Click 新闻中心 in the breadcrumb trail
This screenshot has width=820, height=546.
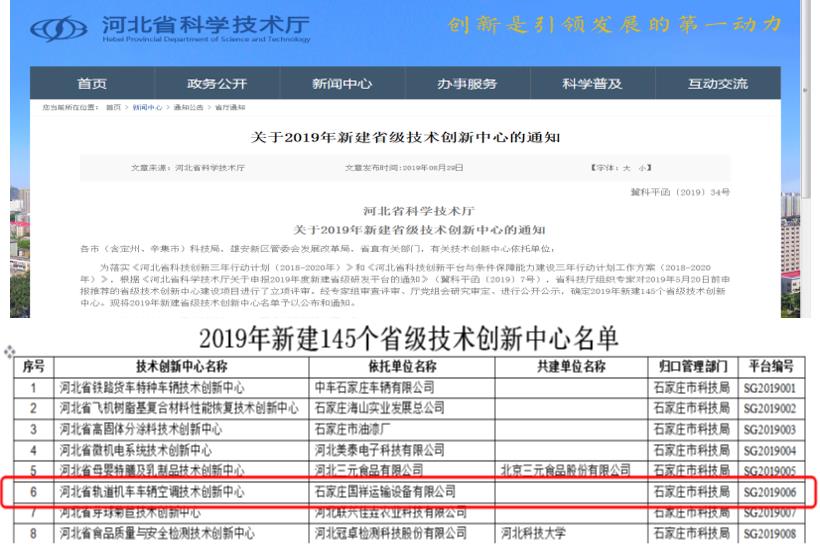coord(148,107)
